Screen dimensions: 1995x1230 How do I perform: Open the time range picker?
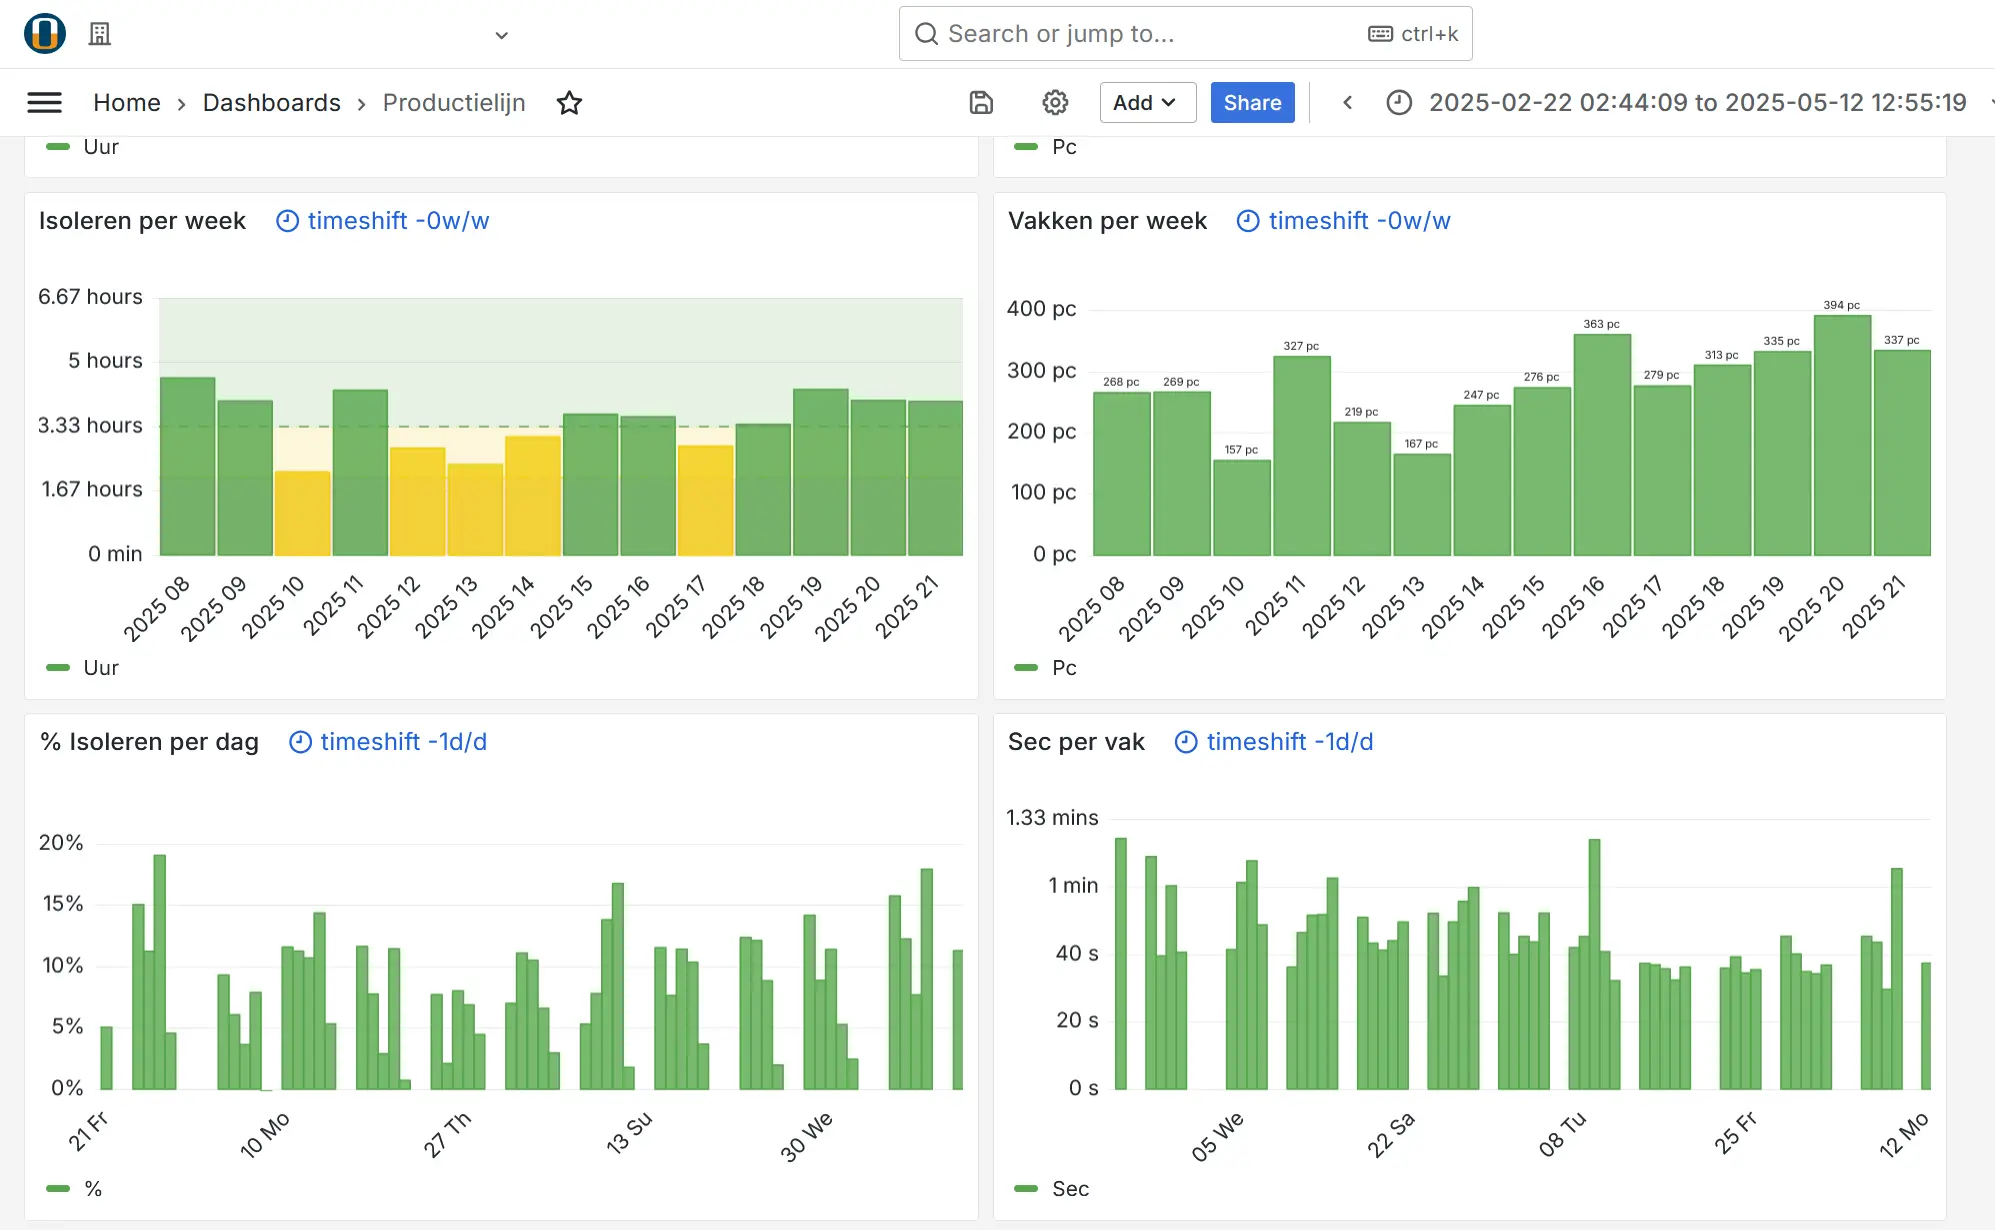tap(1696, 102)
